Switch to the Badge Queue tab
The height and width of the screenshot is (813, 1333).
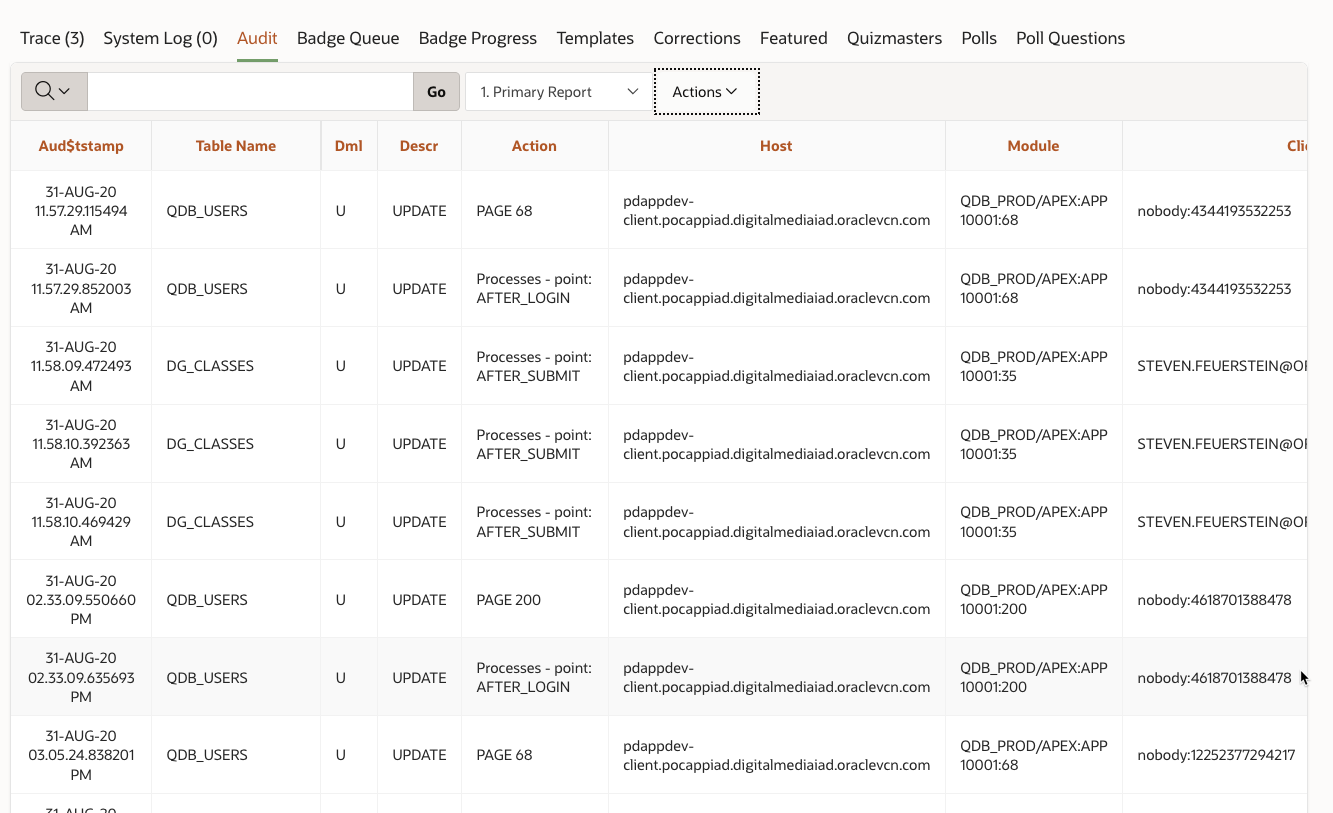coord(347,38)
